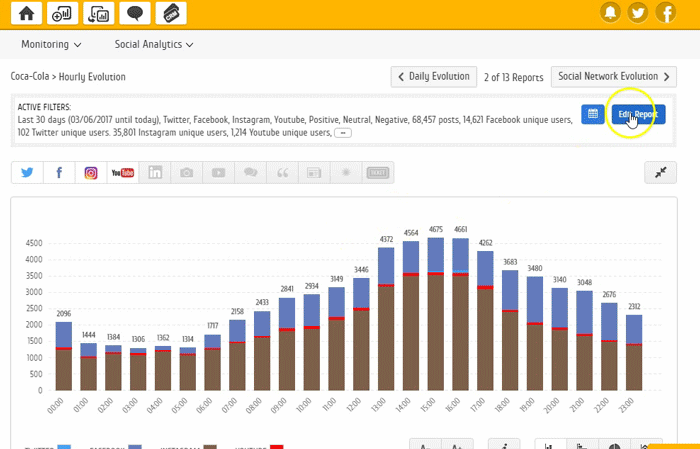Go to previous report Daily Evolution
Image resolution: width=700 pixels, height=449 pixels.
432,76
